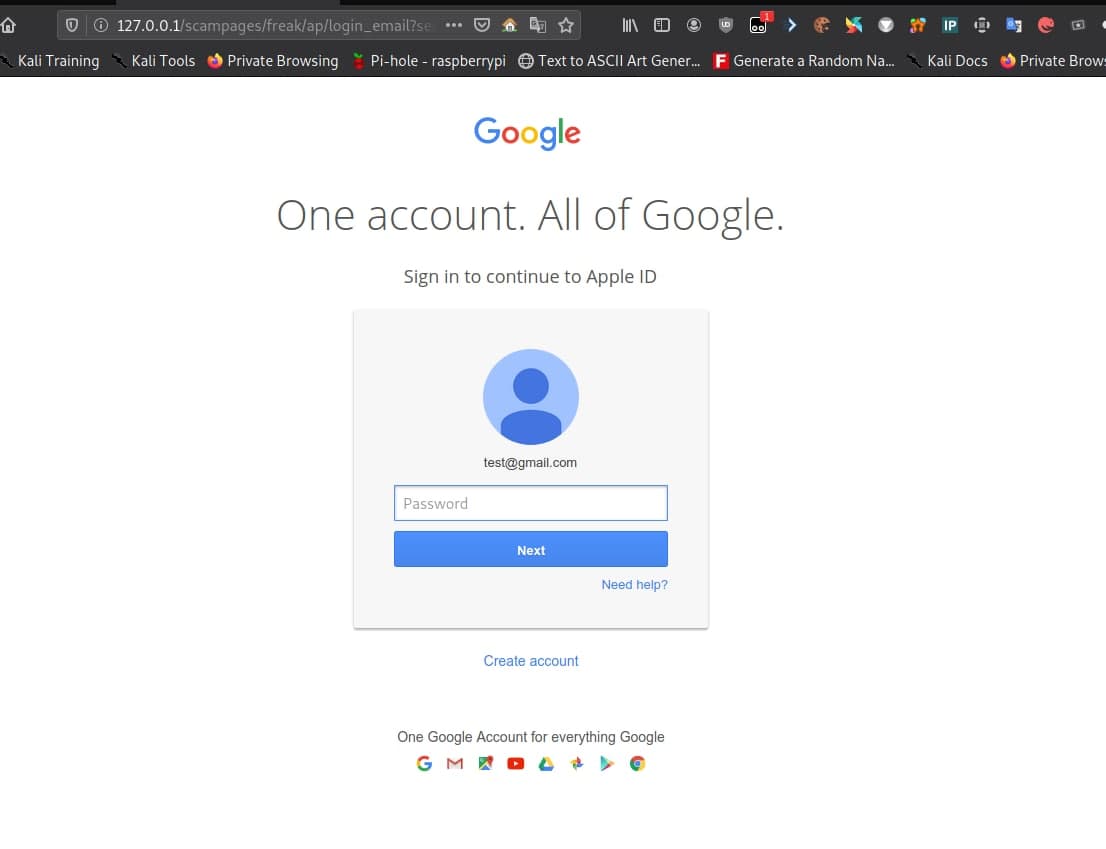Click the Pocket save icon in address bar
1106x849 pixels.
pos(481,25)
